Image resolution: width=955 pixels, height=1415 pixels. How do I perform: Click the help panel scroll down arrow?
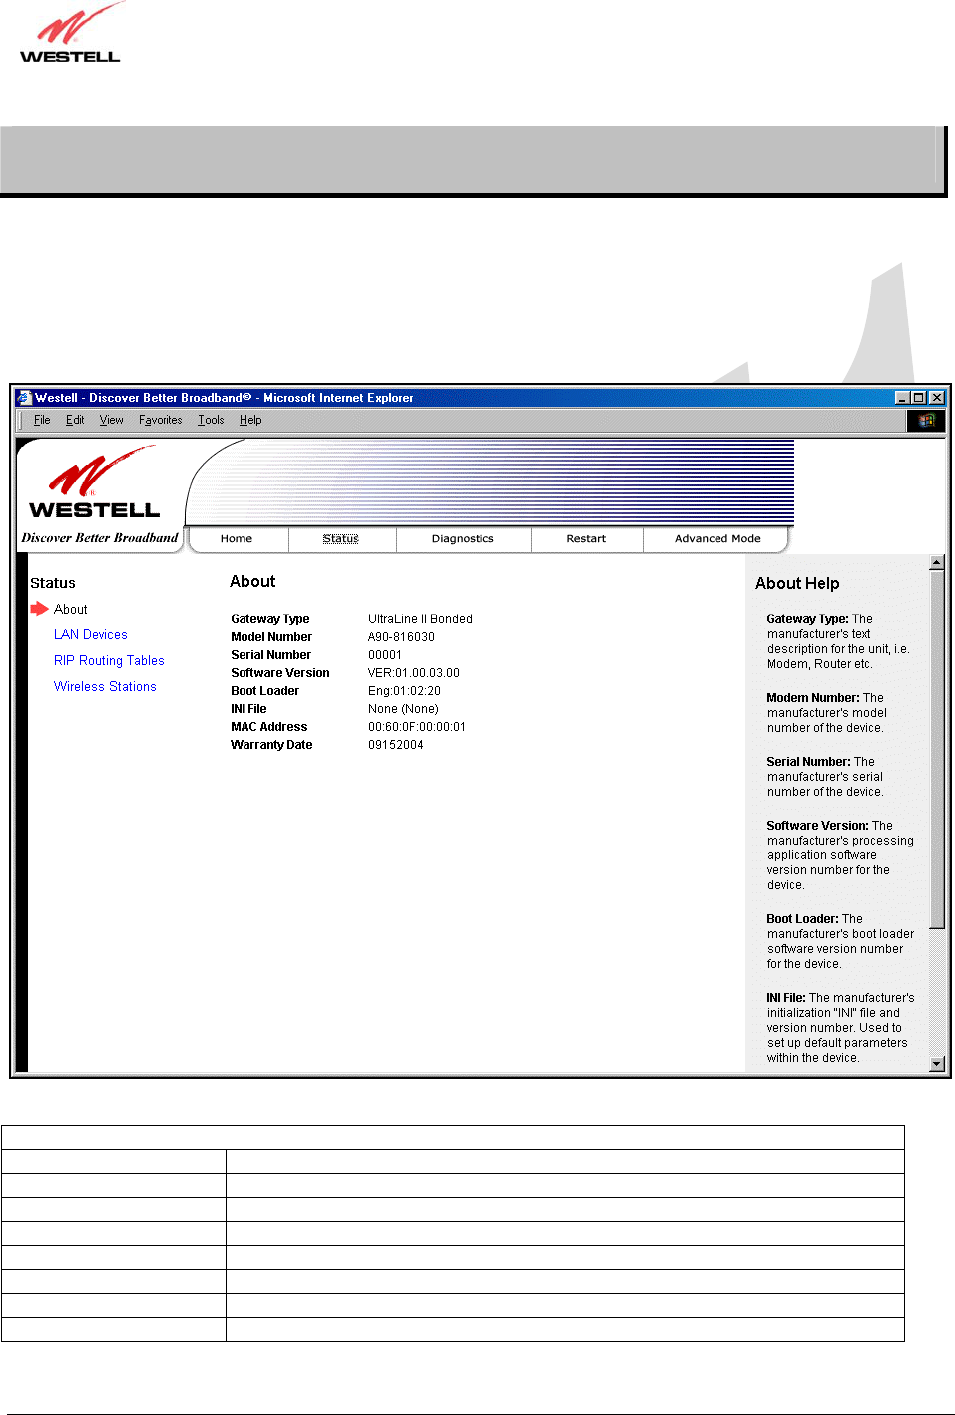coord(937,1064)
